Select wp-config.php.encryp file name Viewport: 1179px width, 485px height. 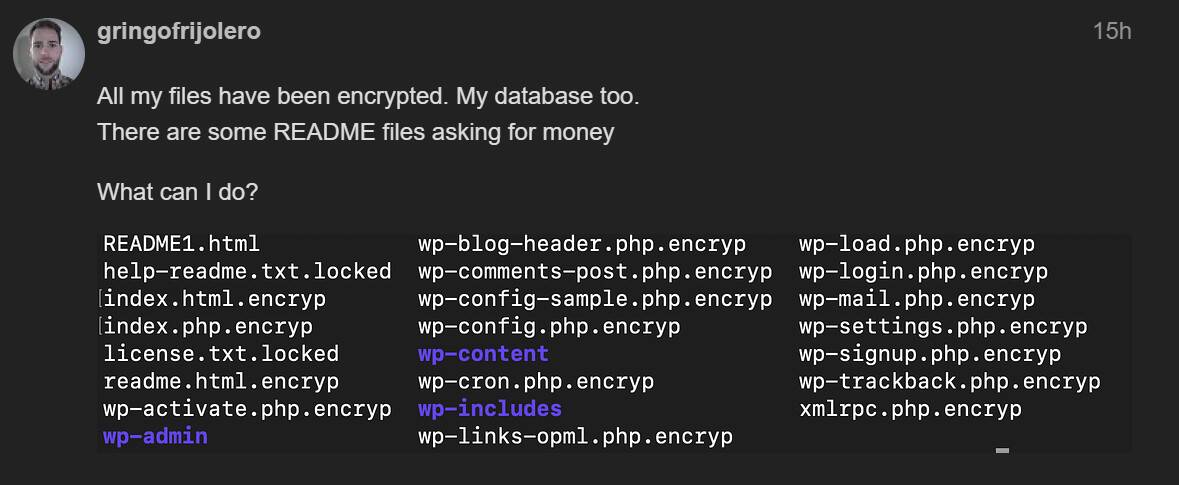coord(549,326)
